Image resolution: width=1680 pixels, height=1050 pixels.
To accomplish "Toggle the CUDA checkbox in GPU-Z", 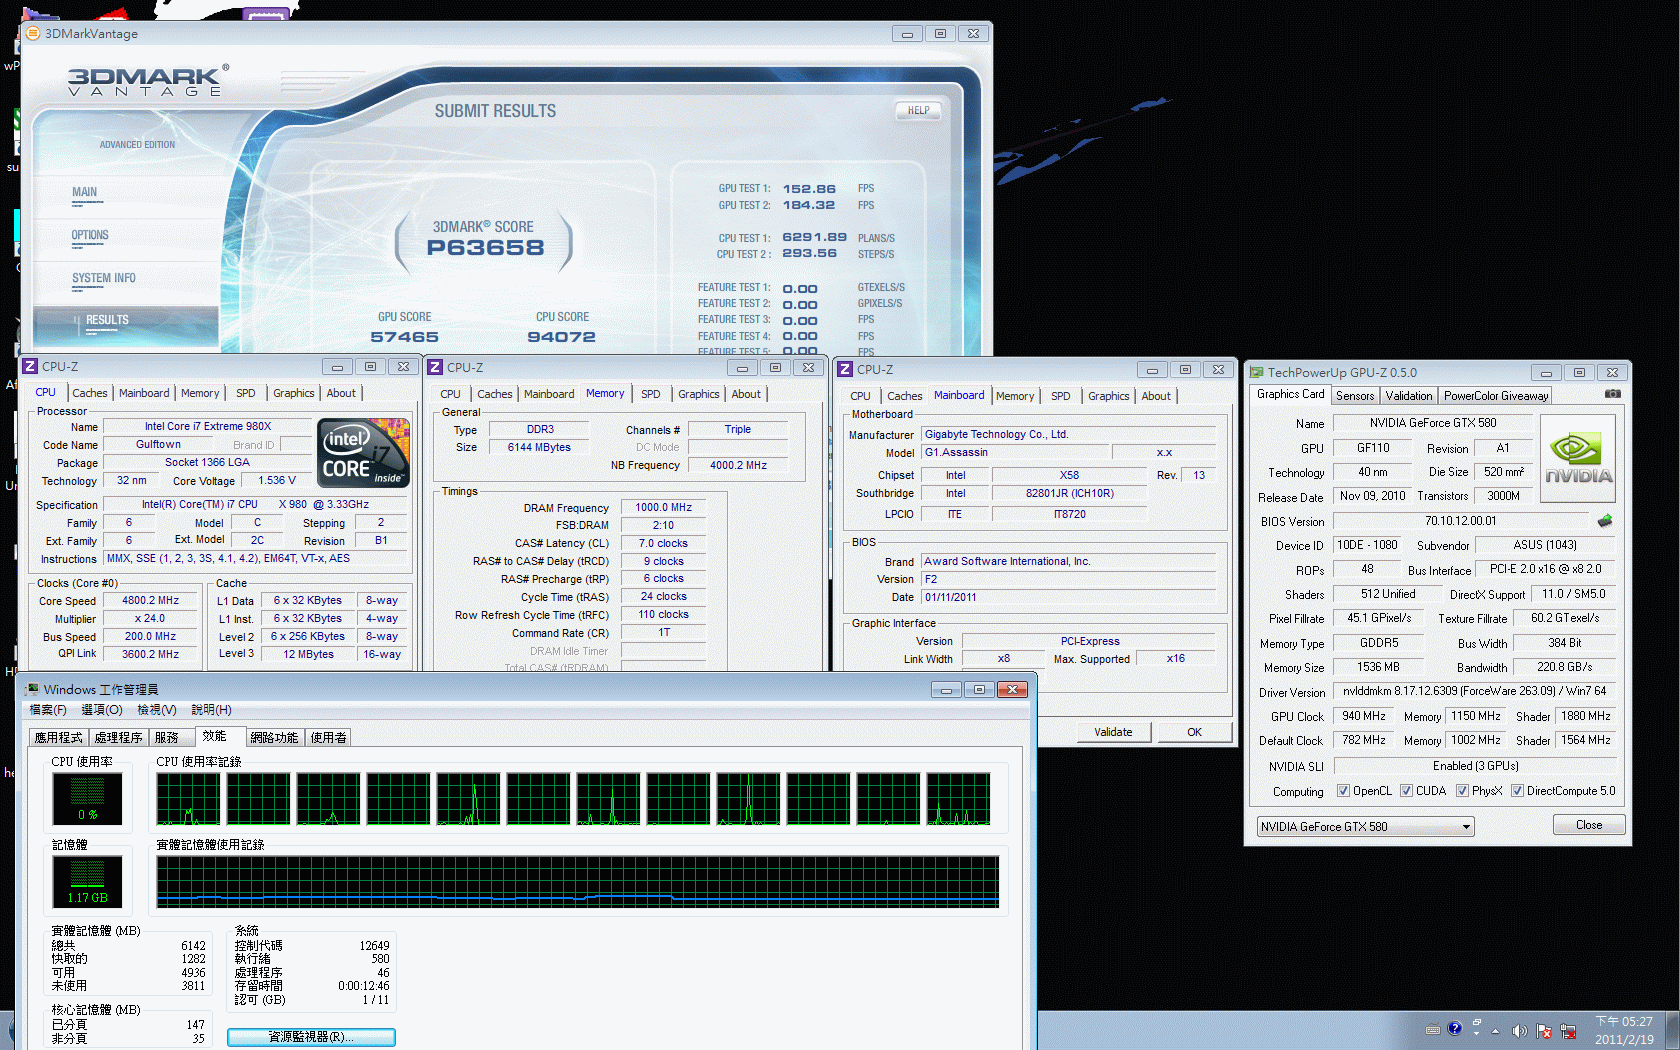I will 1407,791.
